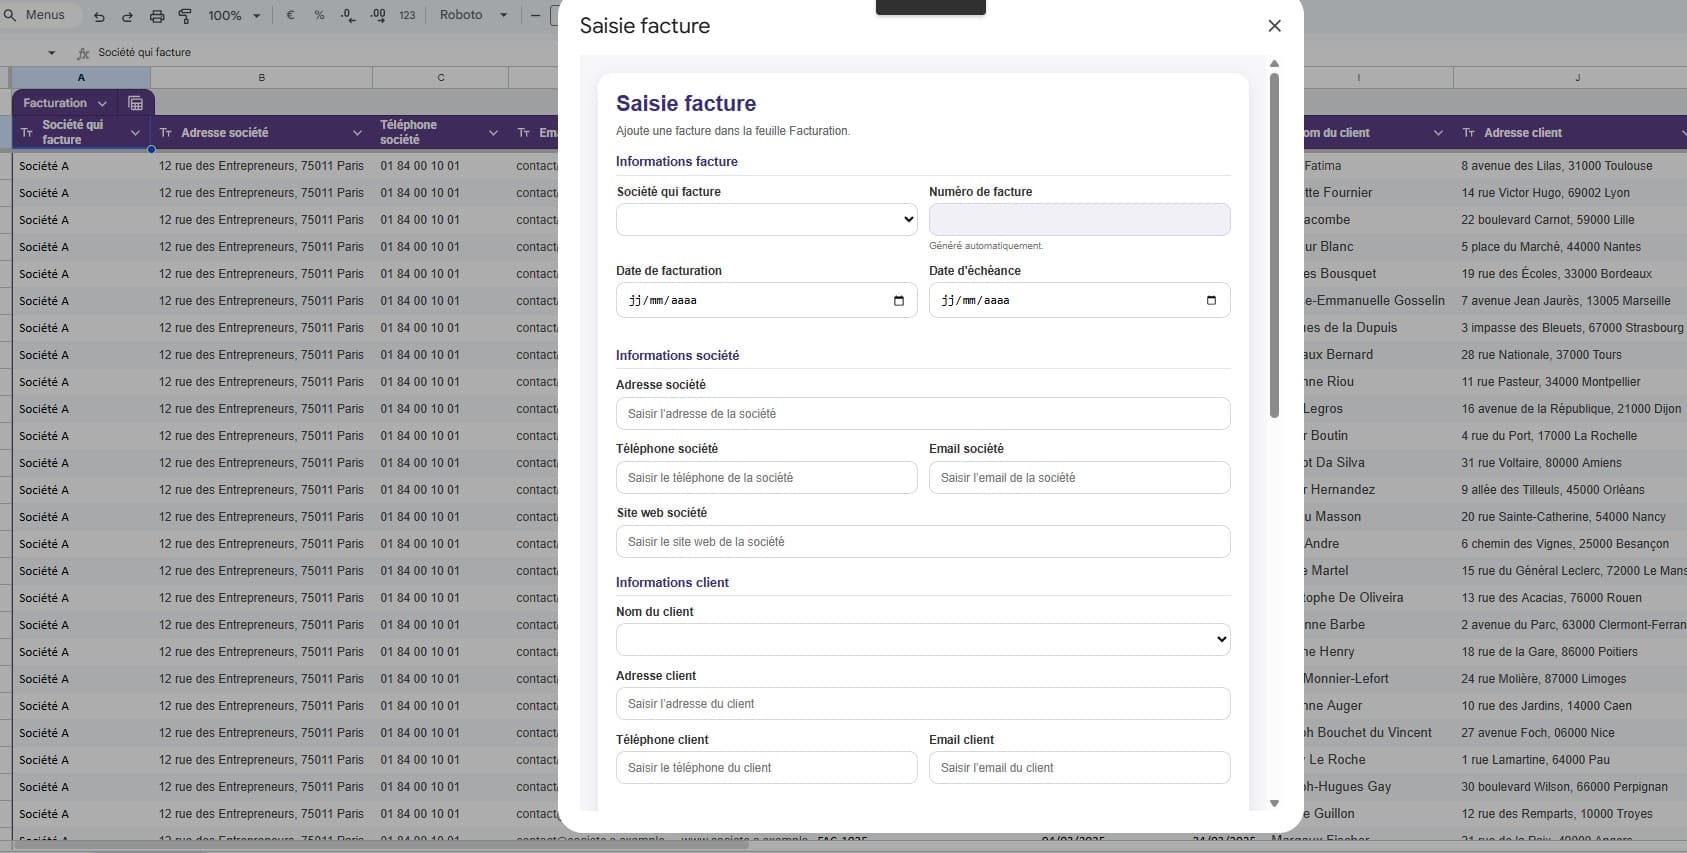Click the redo arrow in the toolbar
The height and width of the screenshot is (853, 1687).
point(127,16)
